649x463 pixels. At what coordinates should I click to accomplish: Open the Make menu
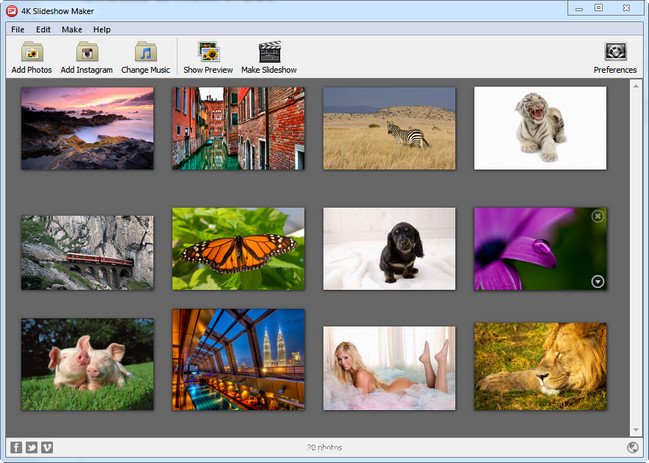pyautogui.click(x=72, y=29)
